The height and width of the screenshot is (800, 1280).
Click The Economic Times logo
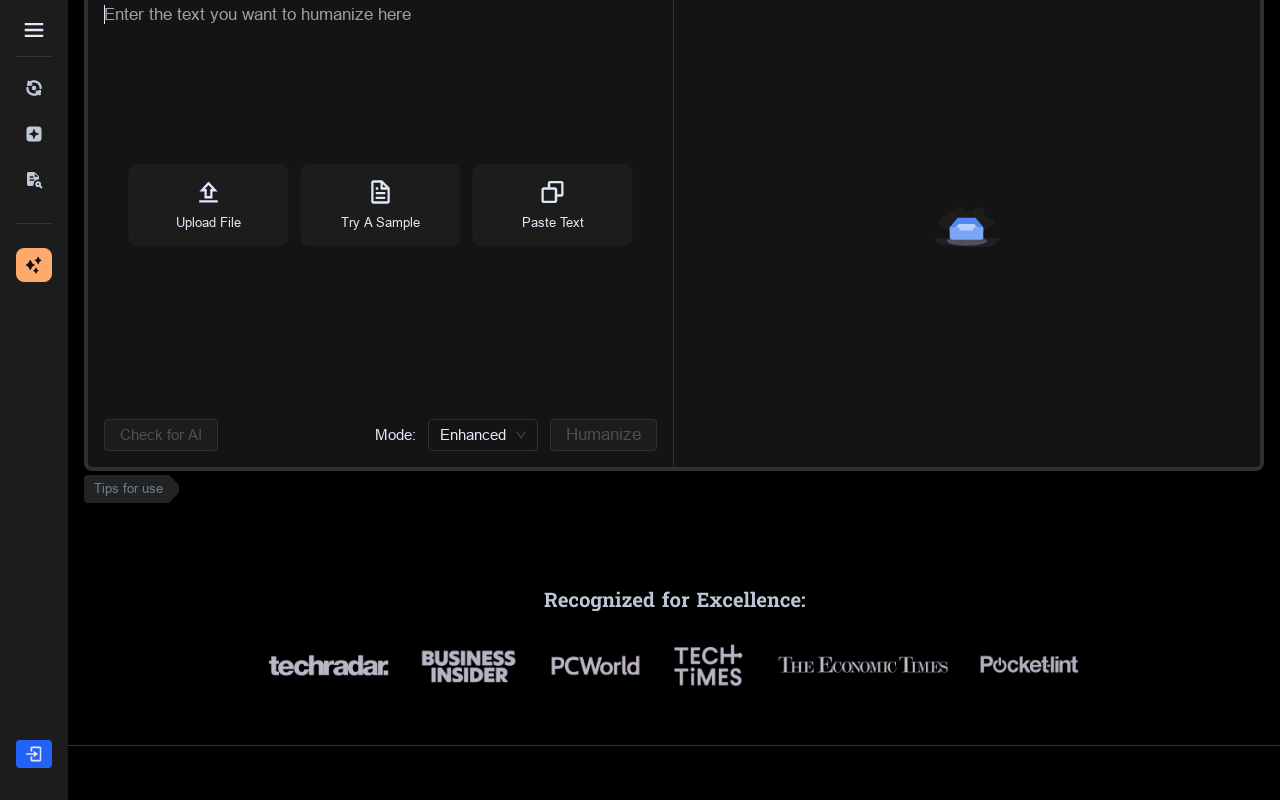[863, 665]
